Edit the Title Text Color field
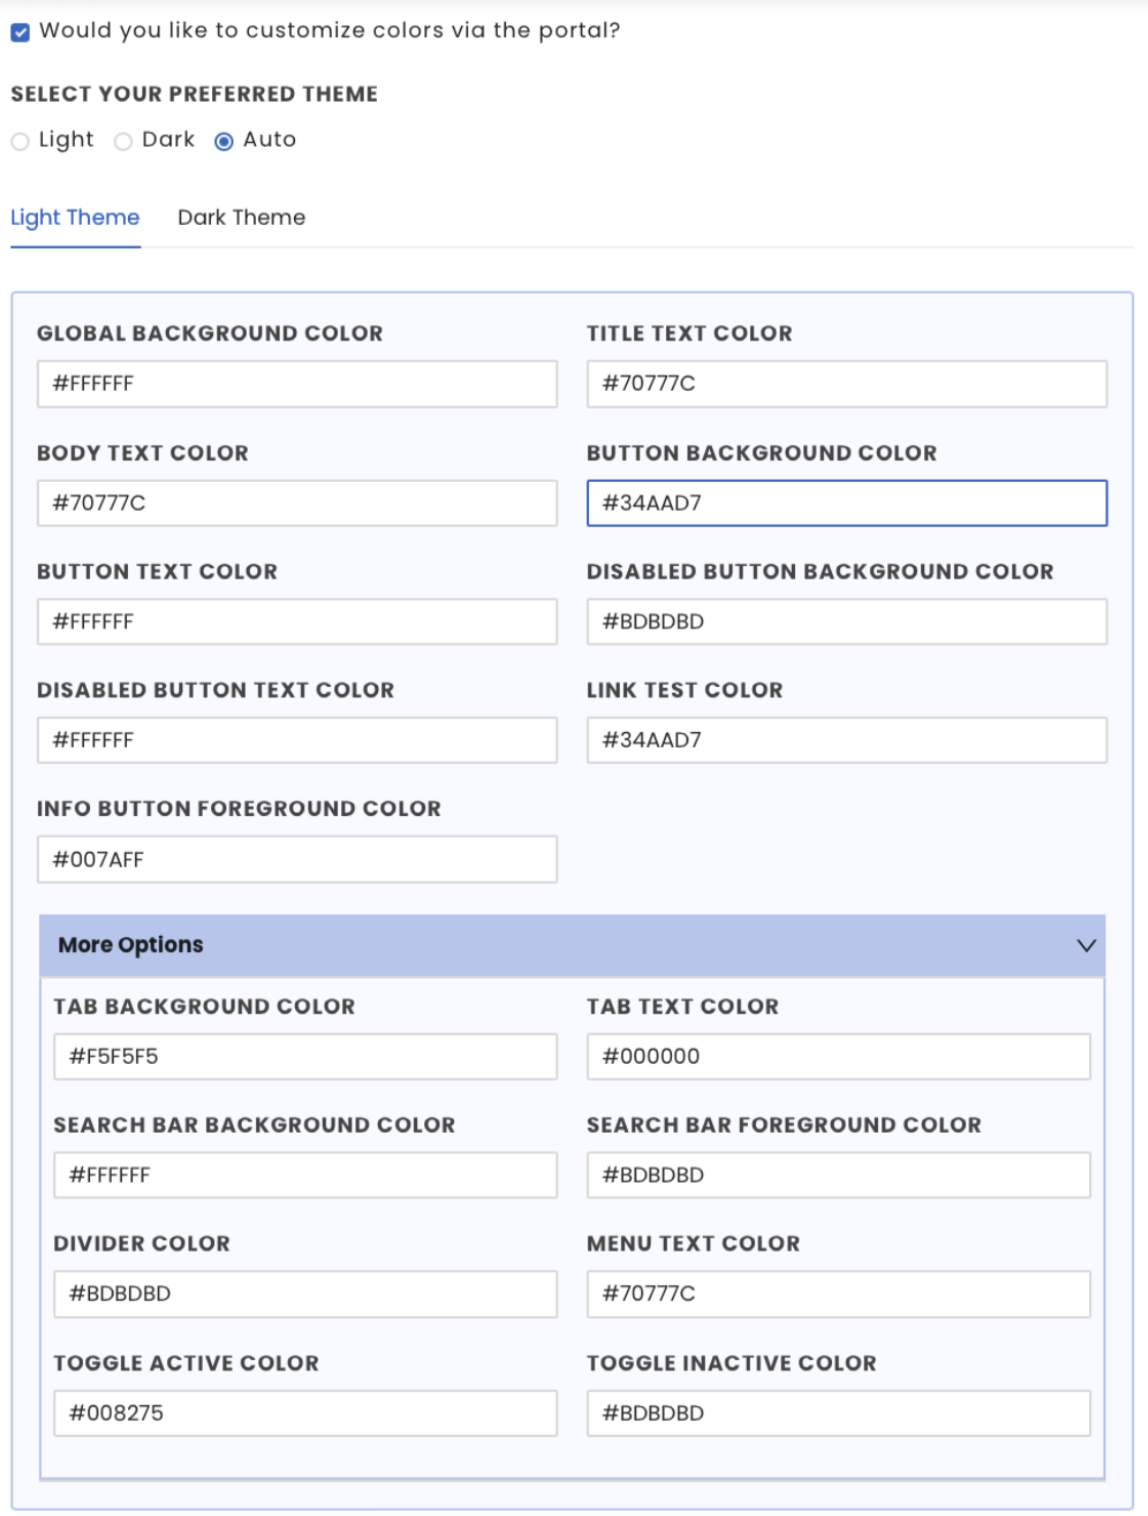This screenshot has height=1516, width=1148. (846, 384)
